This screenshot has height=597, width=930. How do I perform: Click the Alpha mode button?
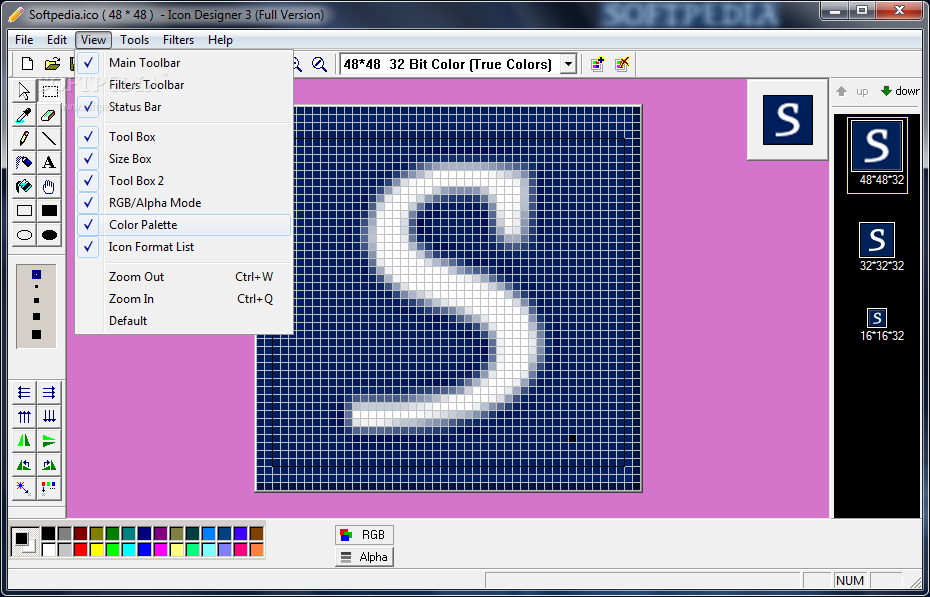click(364, 557)
